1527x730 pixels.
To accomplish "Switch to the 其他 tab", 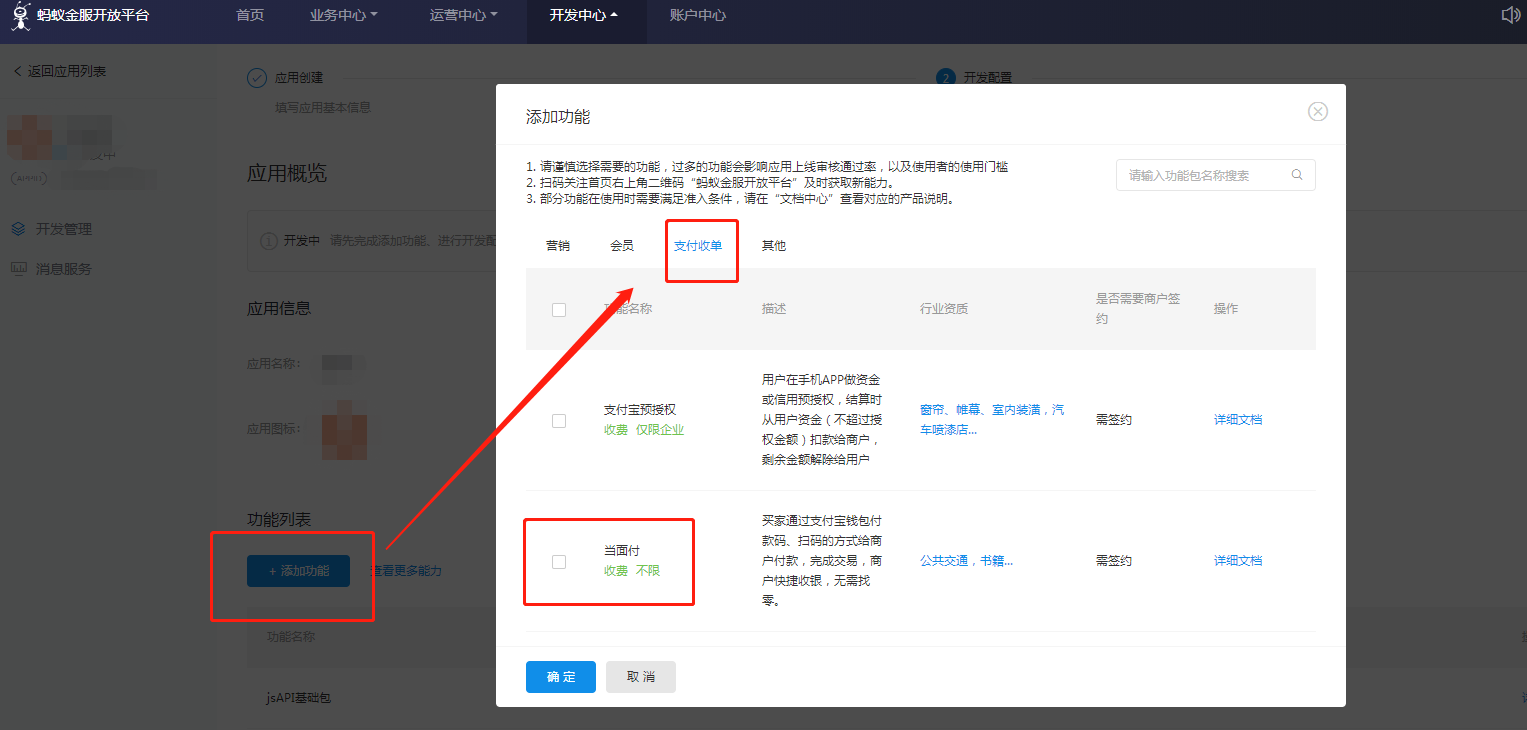I will click(774, 246).
